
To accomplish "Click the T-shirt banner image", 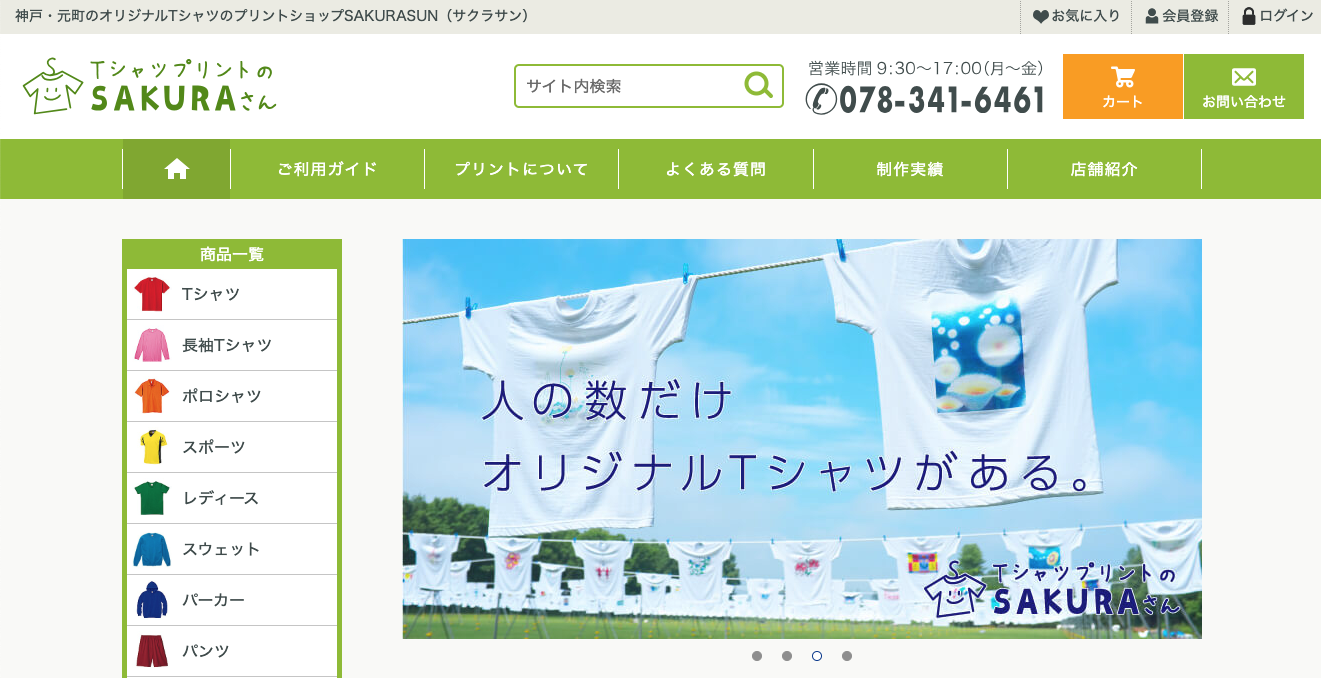I will pyautogui.click(x=801, y=438).
